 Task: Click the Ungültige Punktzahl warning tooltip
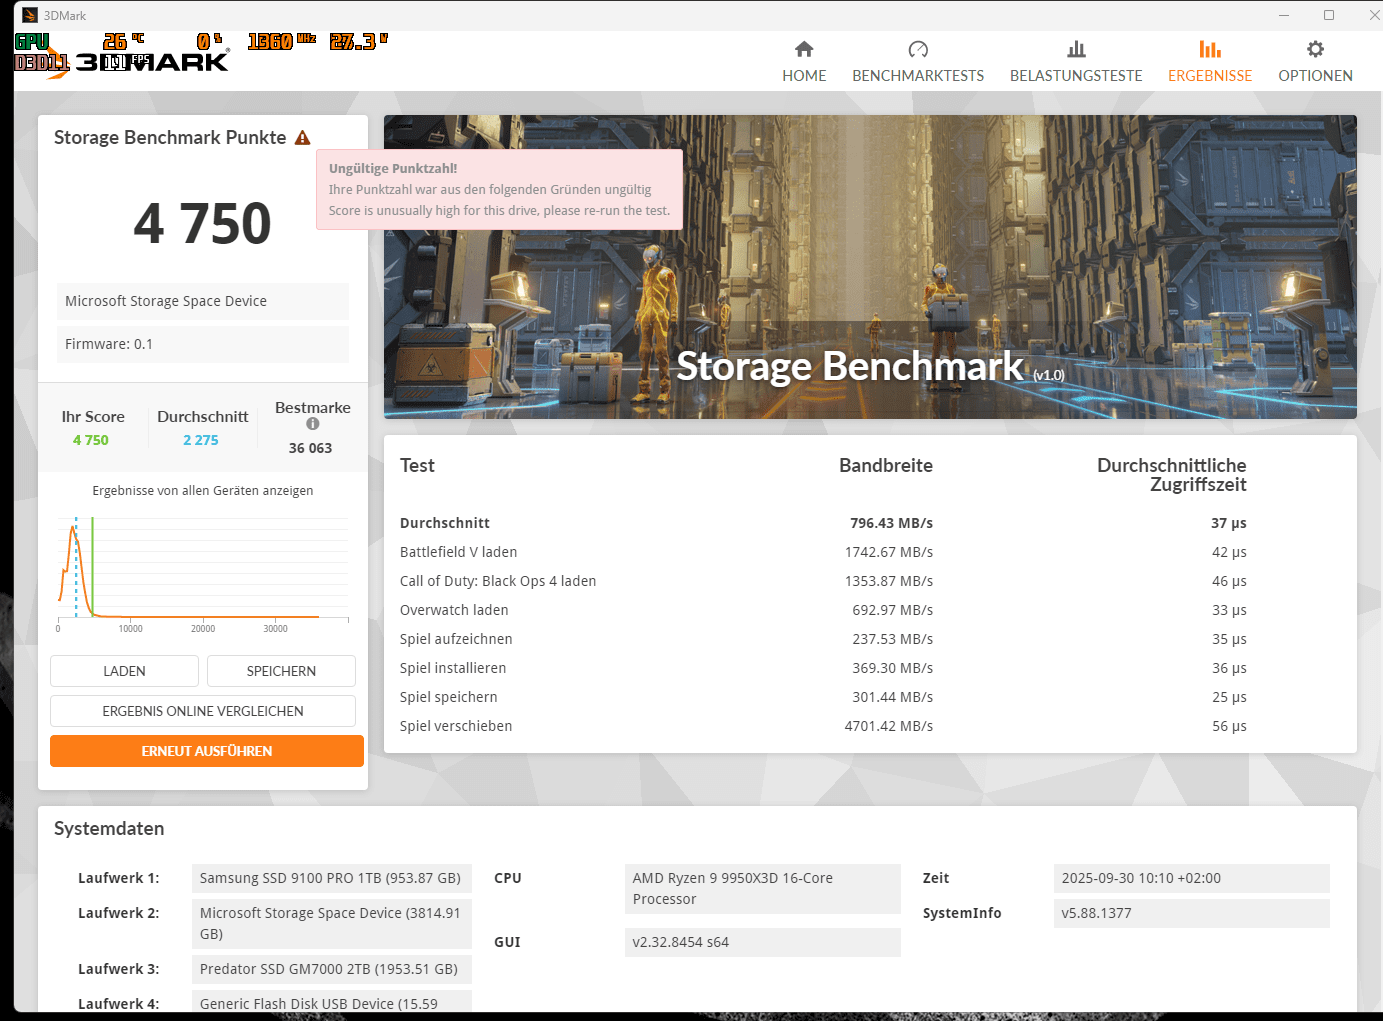pos(500,190)
